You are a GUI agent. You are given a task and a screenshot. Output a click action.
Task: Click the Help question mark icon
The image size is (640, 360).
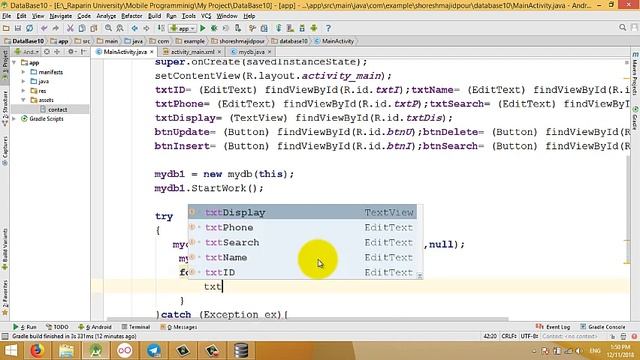328,28
